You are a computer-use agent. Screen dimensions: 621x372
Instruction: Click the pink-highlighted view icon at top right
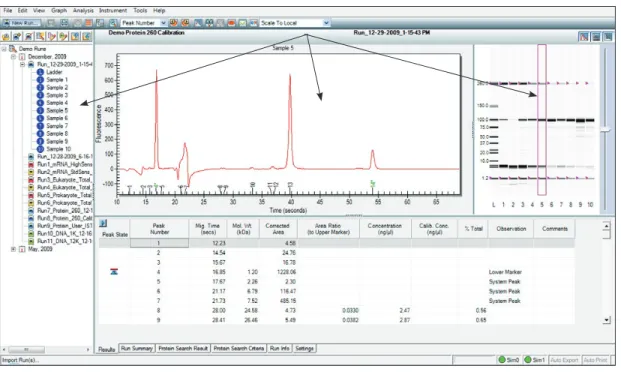click(x=584, y=37)
